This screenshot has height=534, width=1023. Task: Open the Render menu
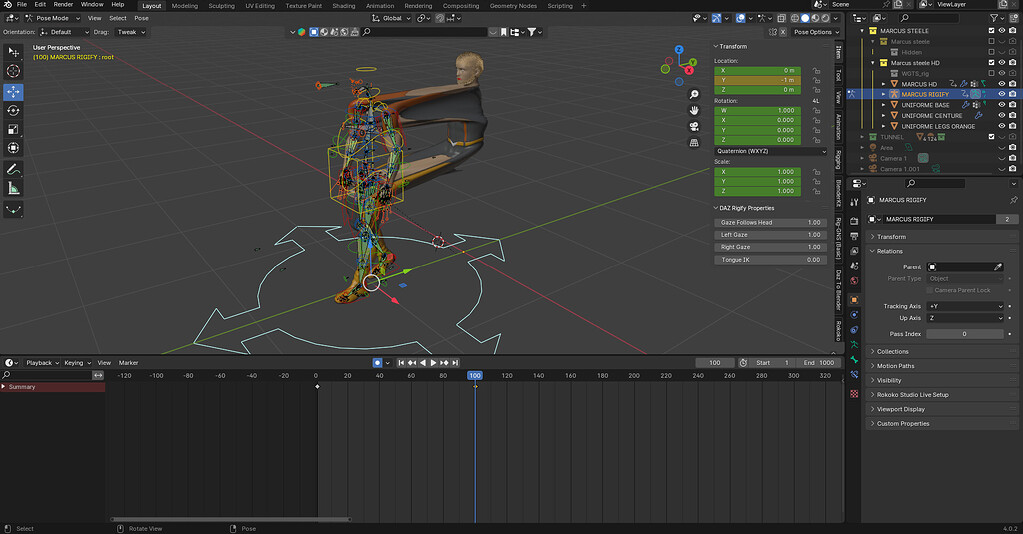[63, 5]
